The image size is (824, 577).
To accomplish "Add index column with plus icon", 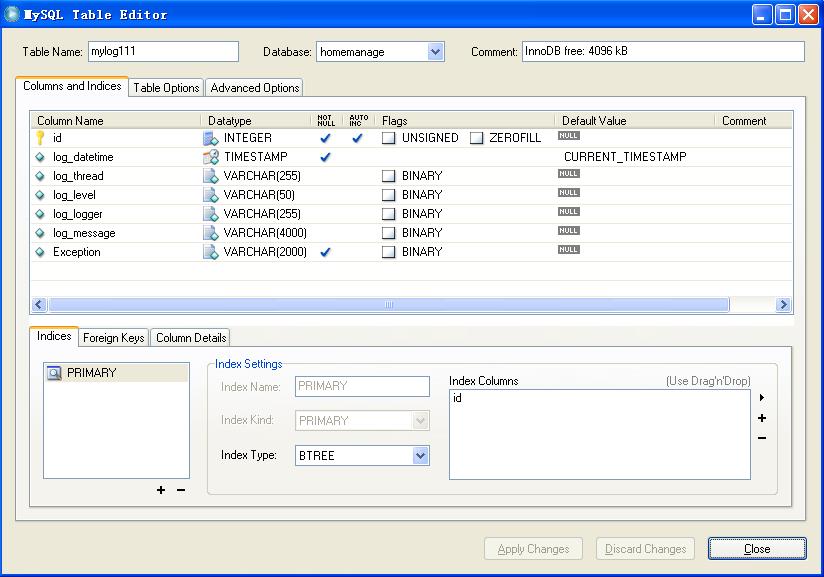I will [x=762, y=418].
